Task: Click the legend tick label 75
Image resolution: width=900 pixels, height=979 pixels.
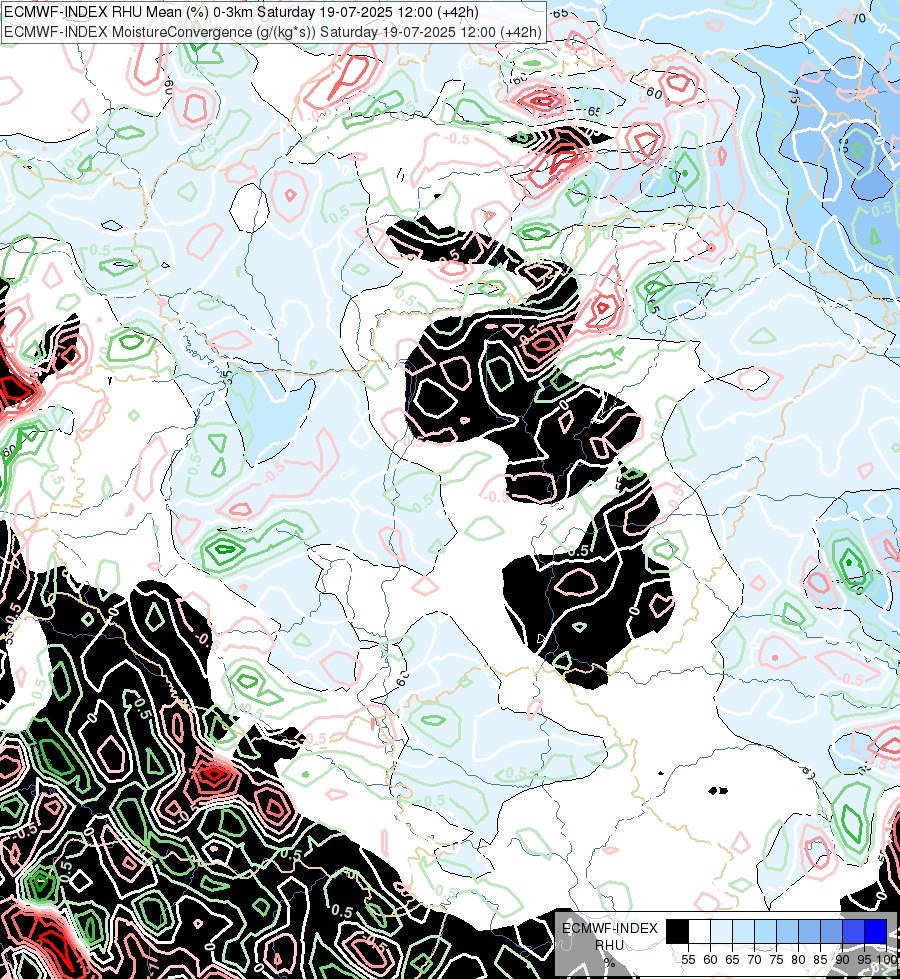Action: click(776, 960)
